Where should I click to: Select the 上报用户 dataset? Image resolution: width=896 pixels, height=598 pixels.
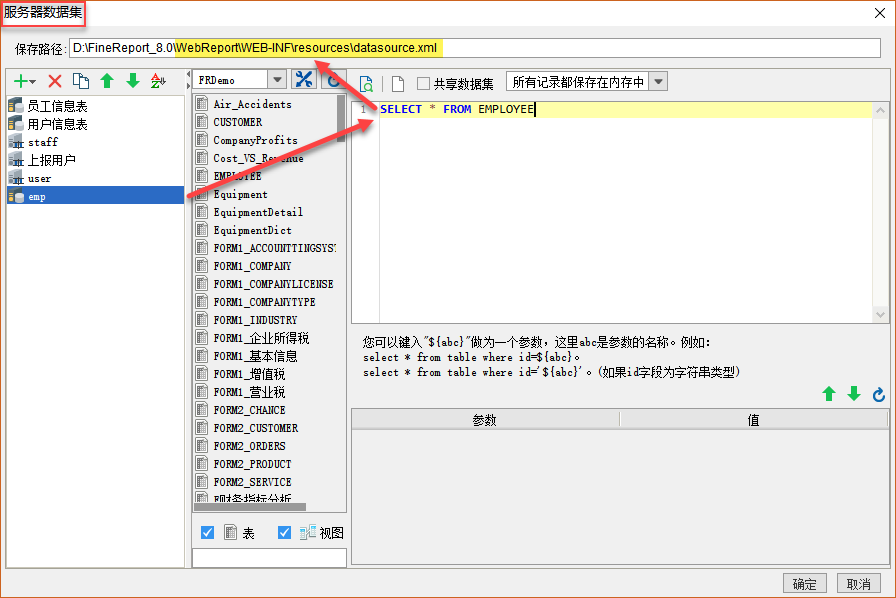pyautogui.click(x=95, y=160)
